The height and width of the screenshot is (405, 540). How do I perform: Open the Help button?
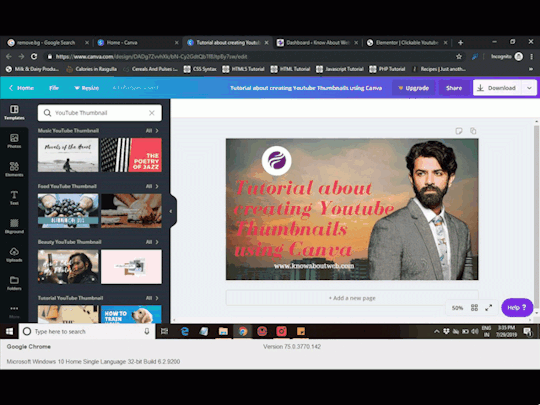tap(517, 308)
